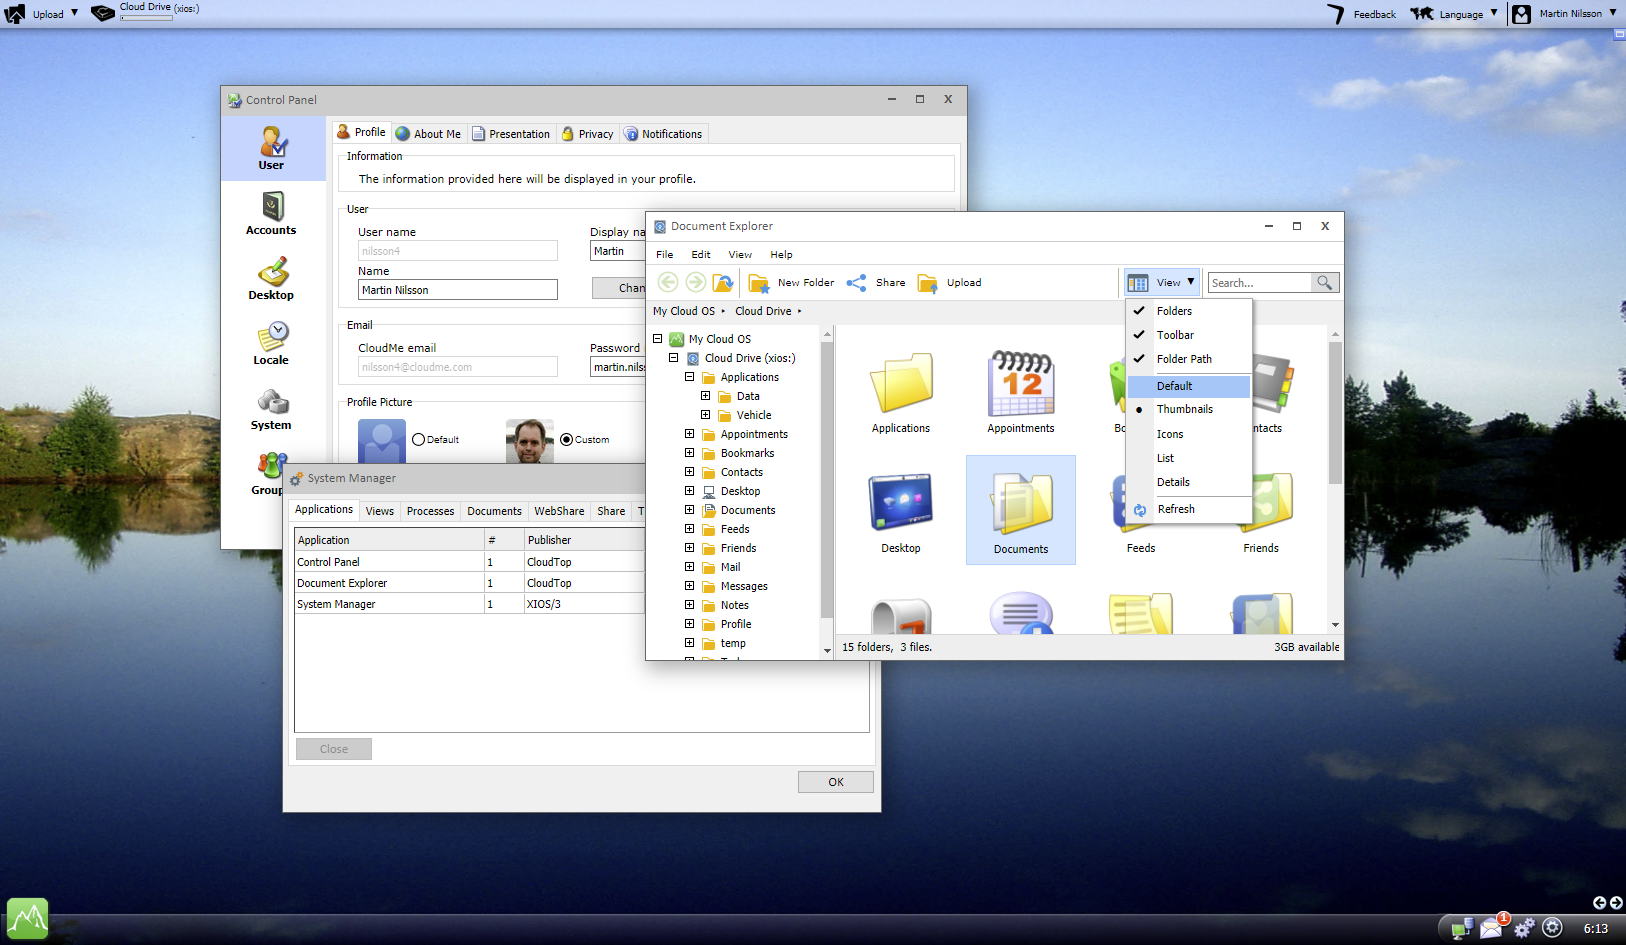Click the Search box in Document Explorer
Image resolution: width=1626 pixels, height=945 pixels.
tap(1260, 283)
